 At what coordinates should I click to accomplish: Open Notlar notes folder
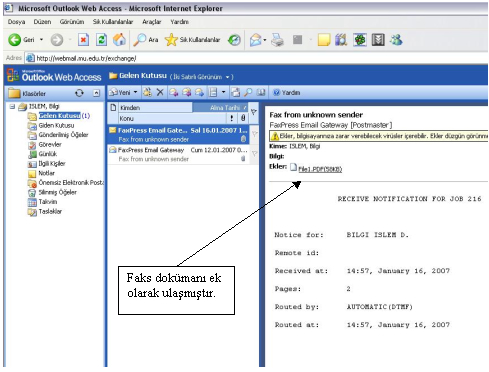pos(46,173)
